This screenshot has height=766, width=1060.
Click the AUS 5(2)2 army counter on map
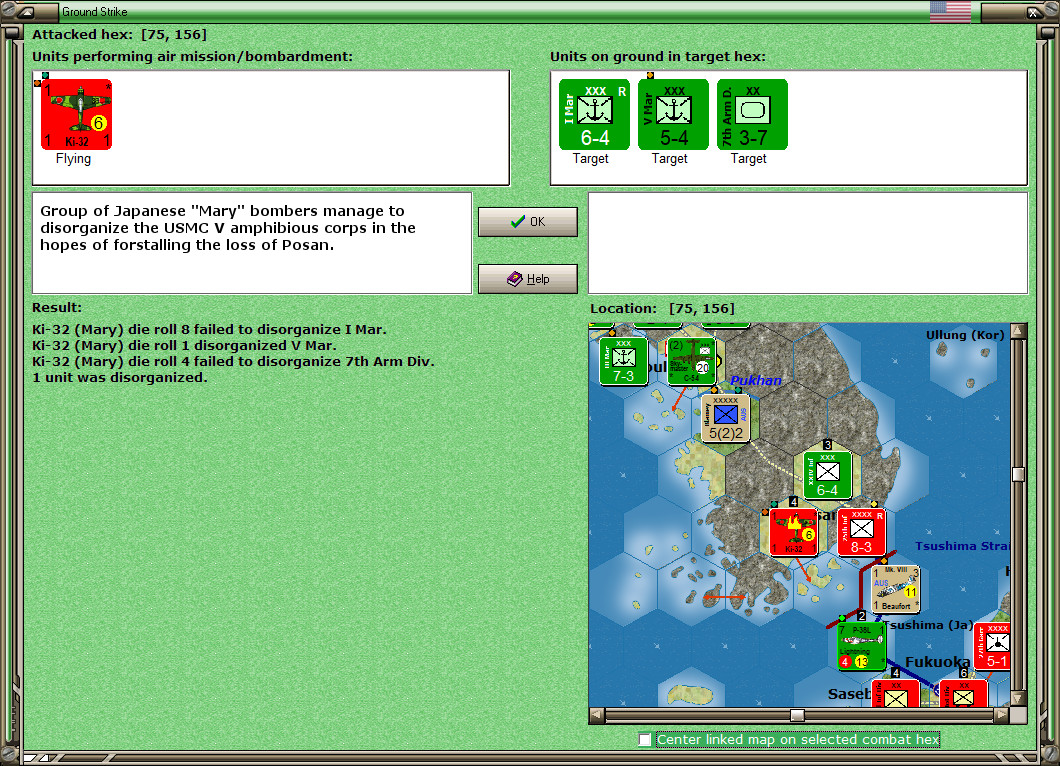pos(725,418)
